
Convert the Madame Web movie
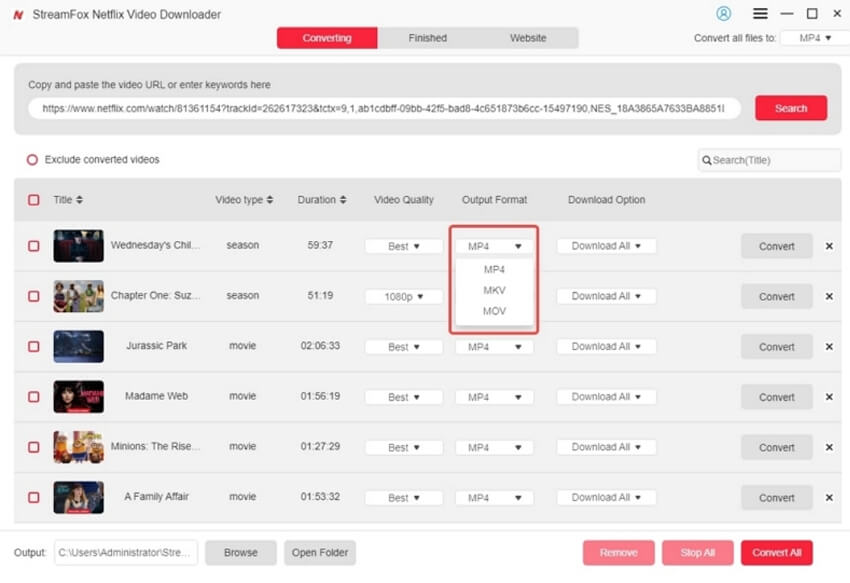pos(776,397)
